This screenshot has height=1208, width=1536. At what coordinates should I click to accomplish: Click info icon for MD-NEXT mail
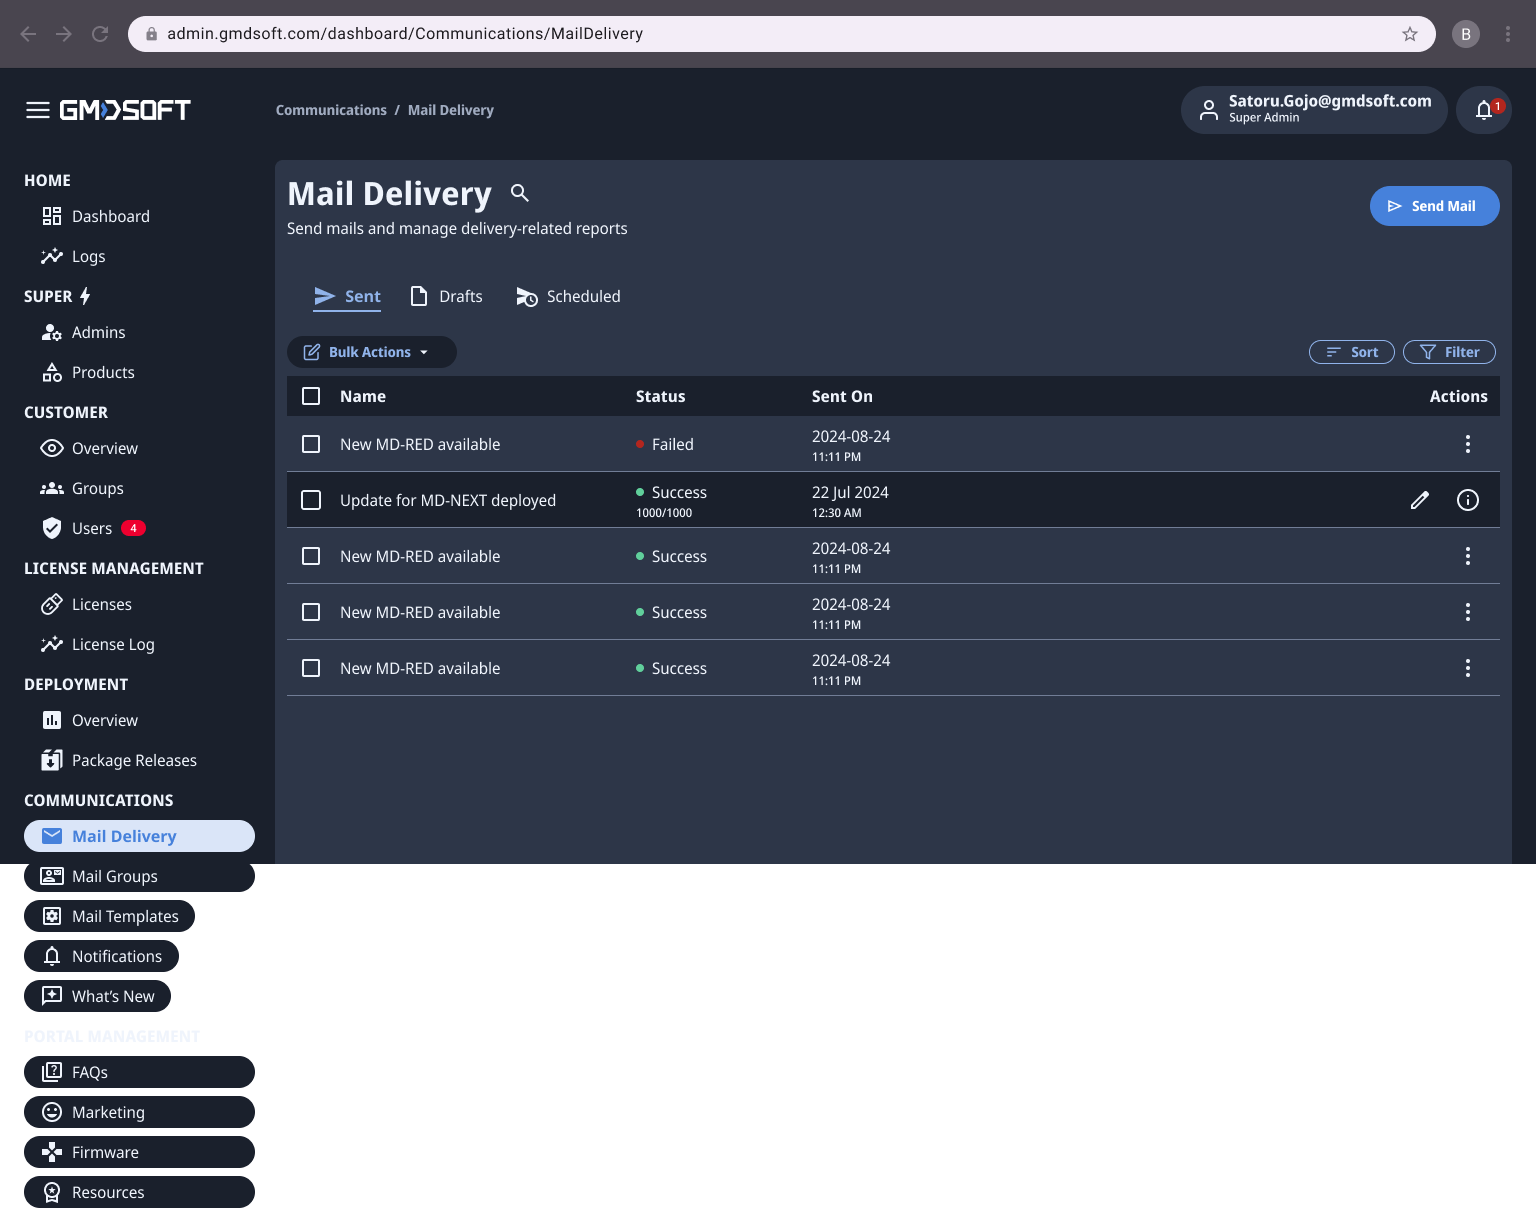pos(1468,500)
